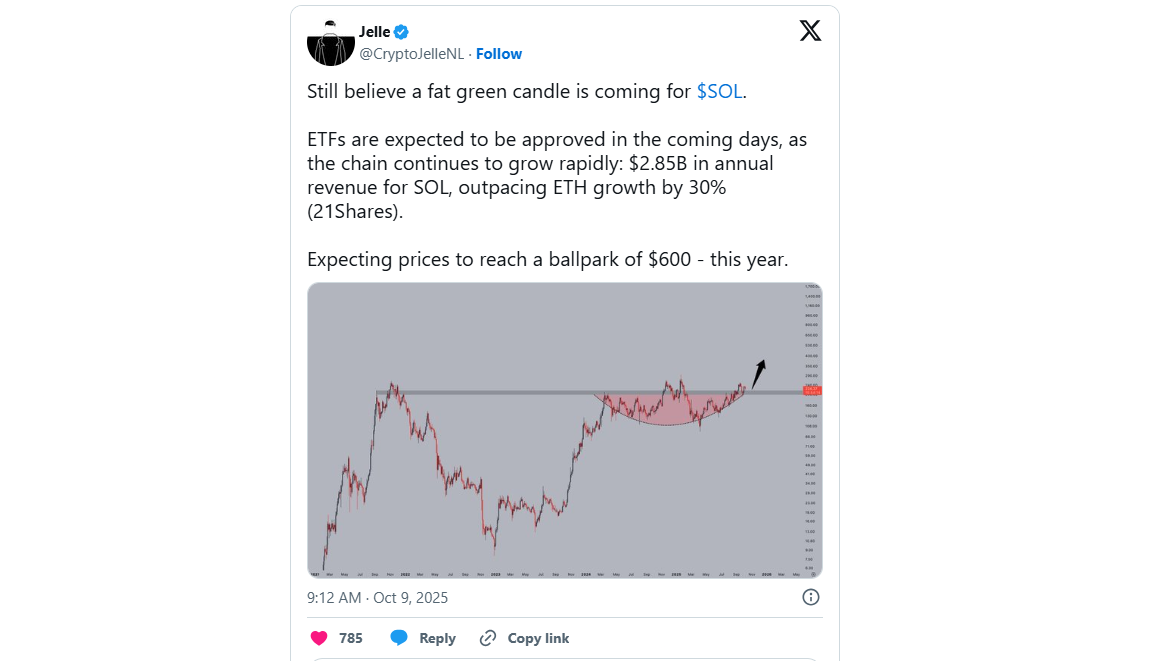Screen dimensions: 1149x661
Task: Open the Twitter info circle icon
Action: pos(811,597)
